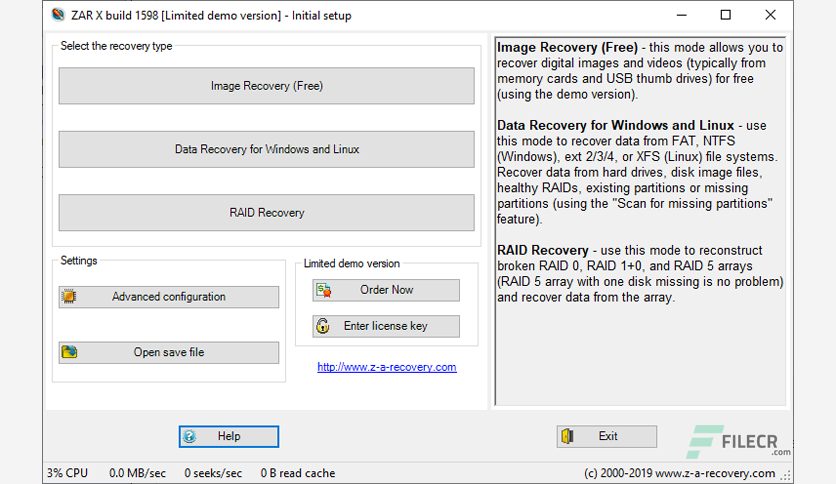Click the chip icon on Advanced configuration

(x=69, y=296)
